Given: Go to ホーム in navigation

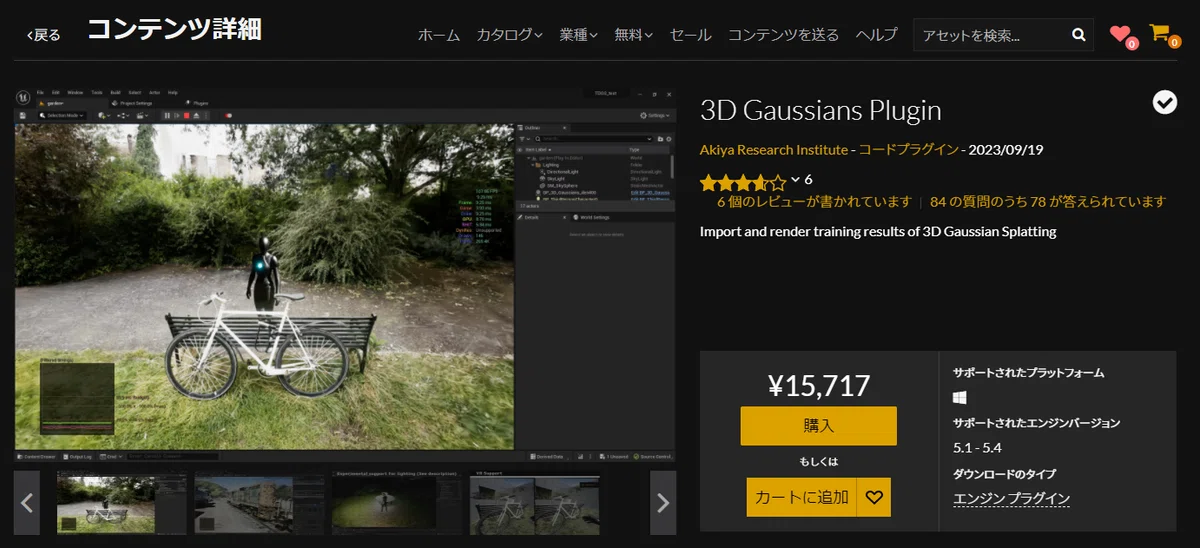Looking at the screenshot, I should click(439, 35).
